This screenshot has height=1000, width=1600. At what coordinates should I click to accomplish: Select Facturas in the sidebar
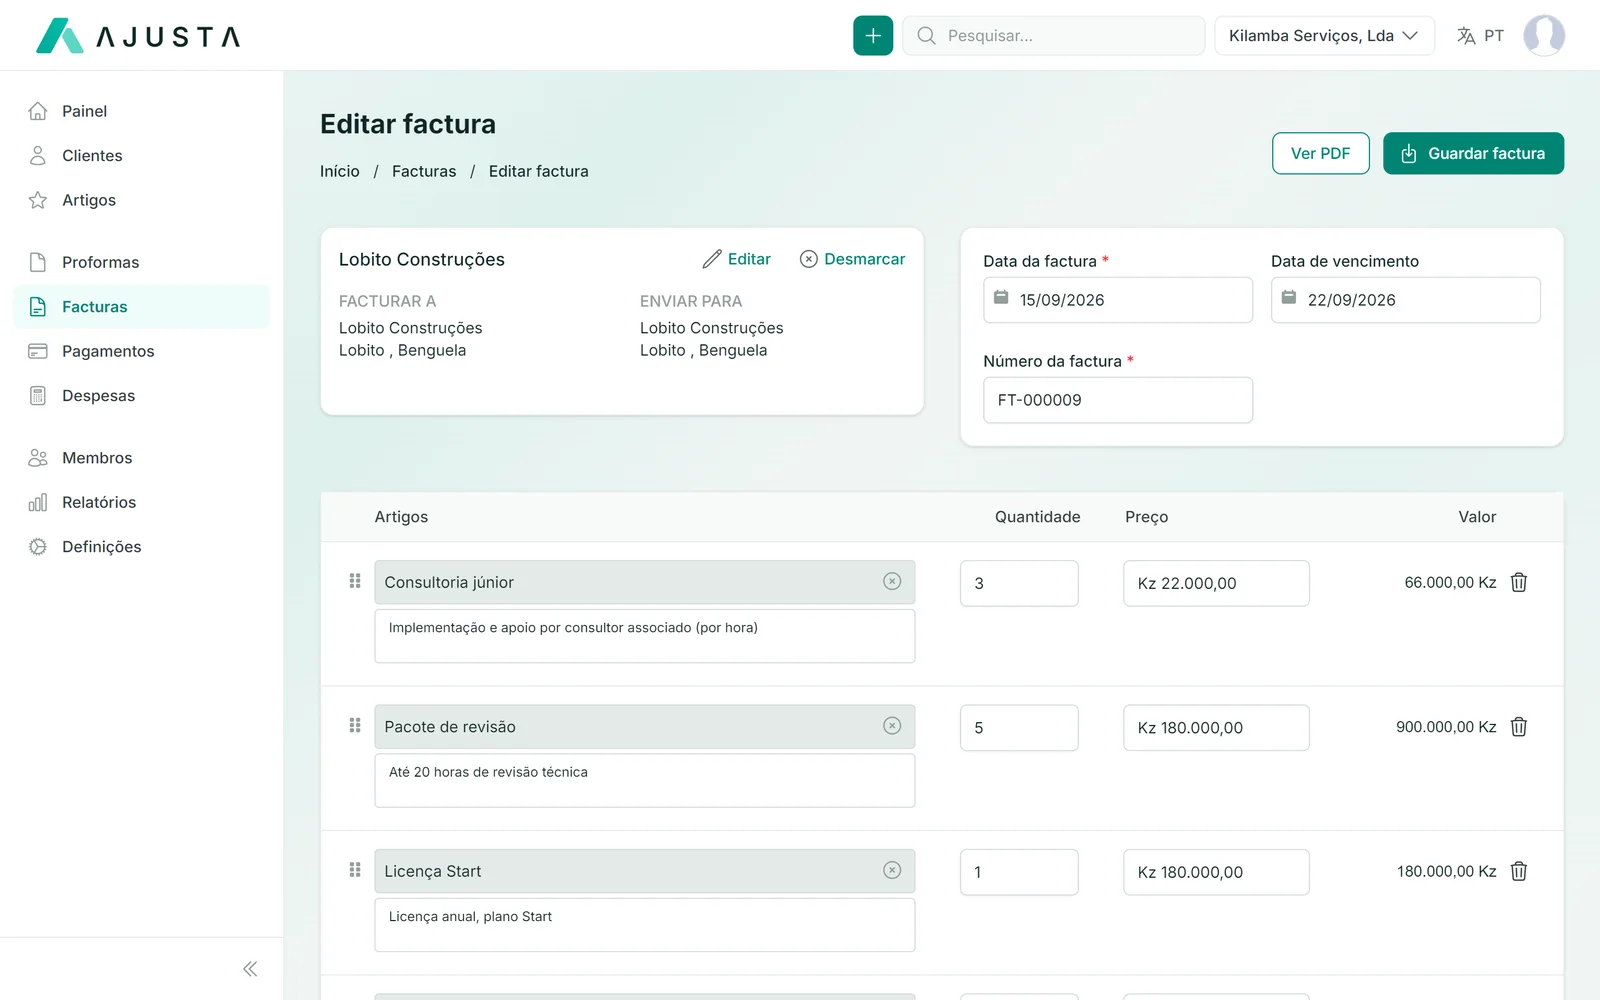tap(141, 307)
